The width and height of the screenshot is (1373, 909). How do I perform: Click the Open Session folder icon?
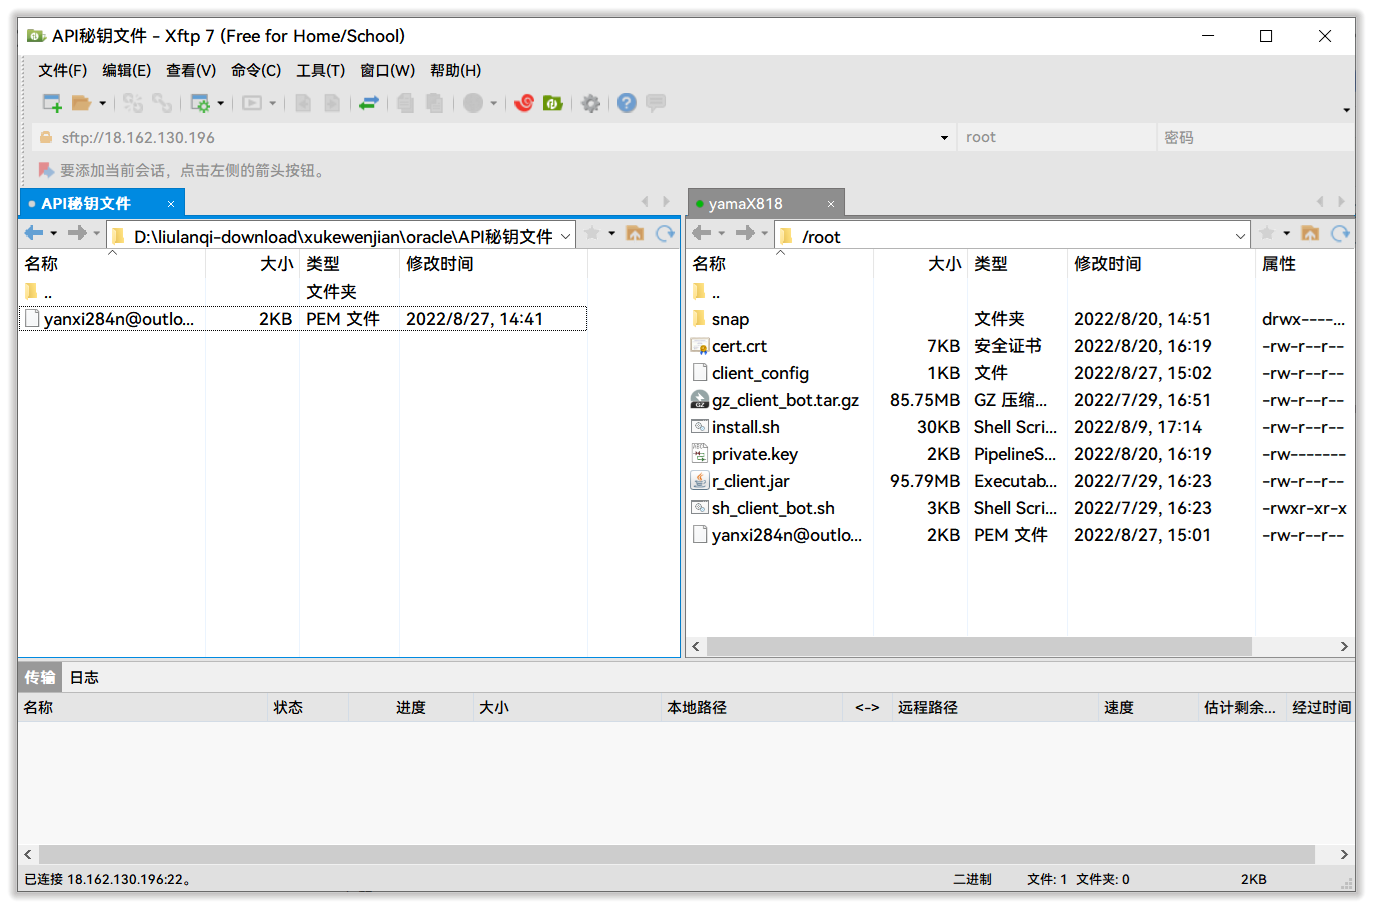click(81, 103)
